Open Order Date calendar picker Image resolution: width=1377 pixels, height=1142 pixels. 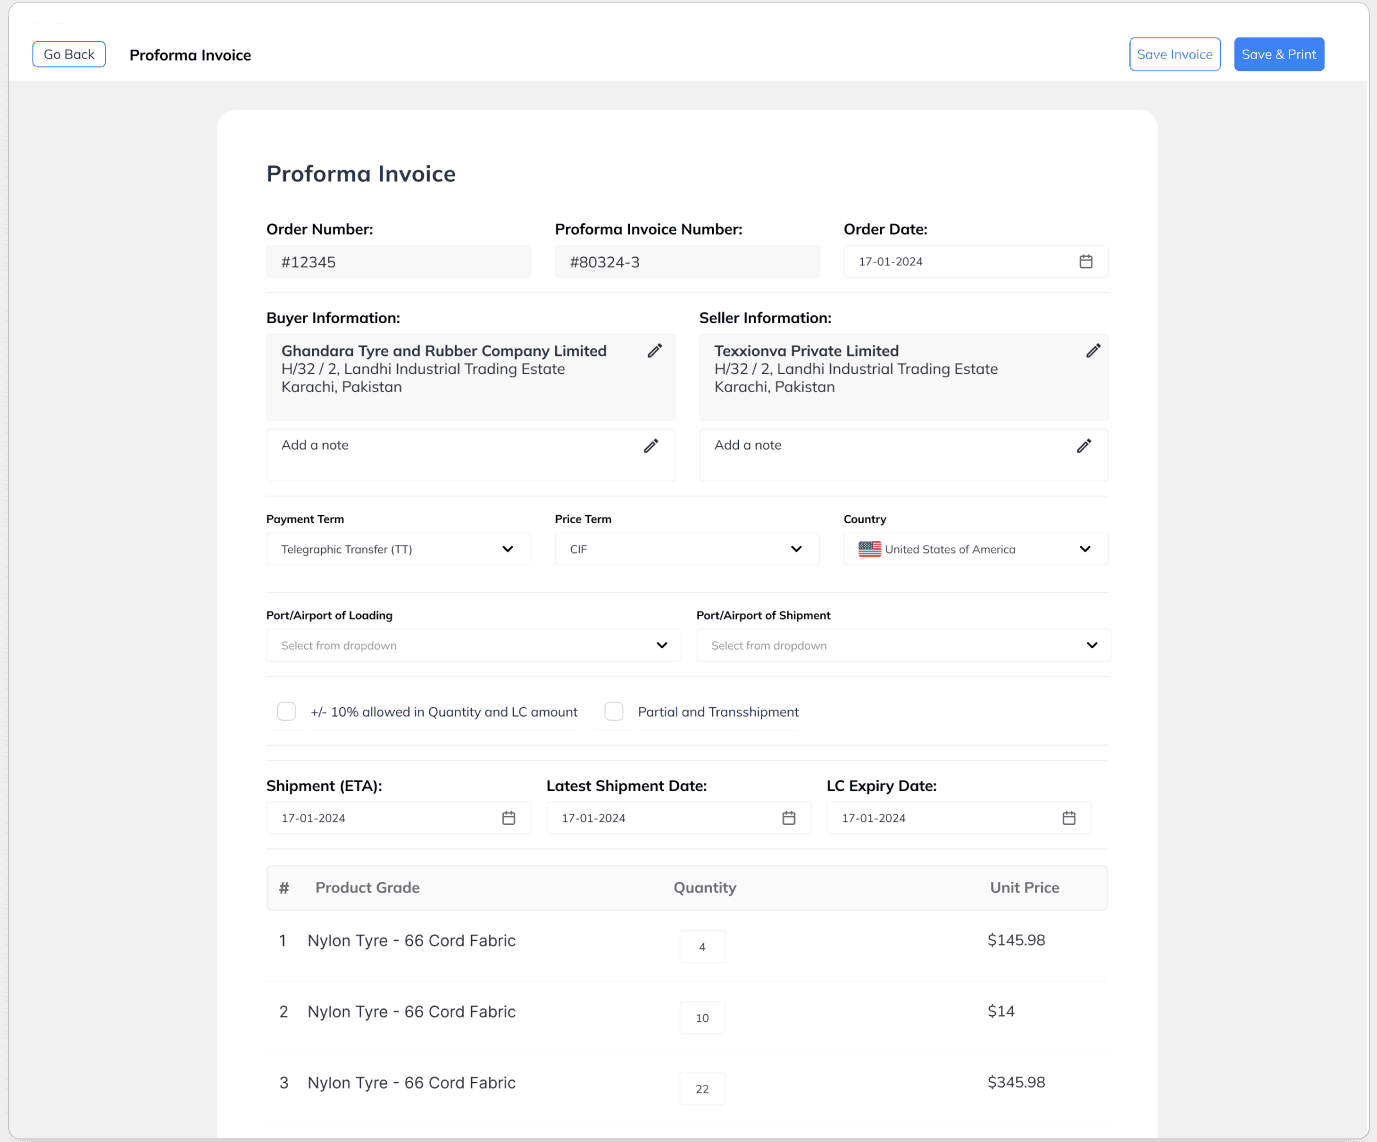tap(1086, 262)
